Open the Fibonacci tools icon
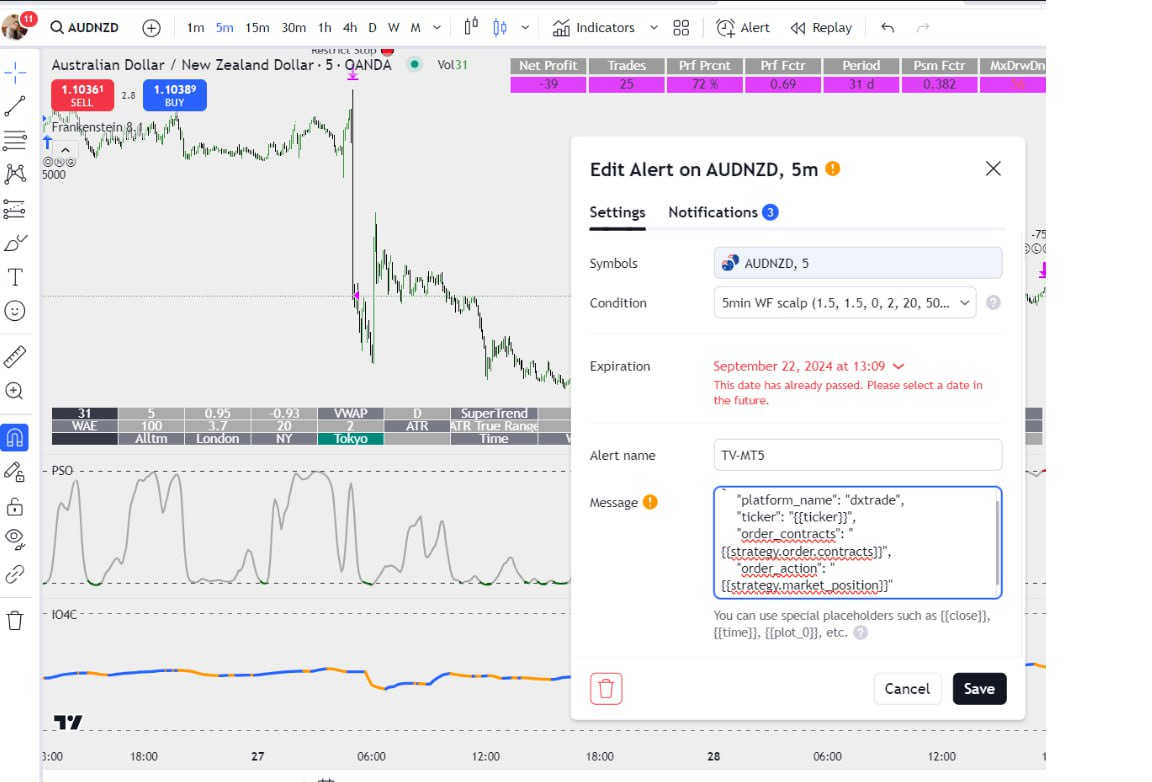Screen dimensions: 1152x782 coord(15,140)
